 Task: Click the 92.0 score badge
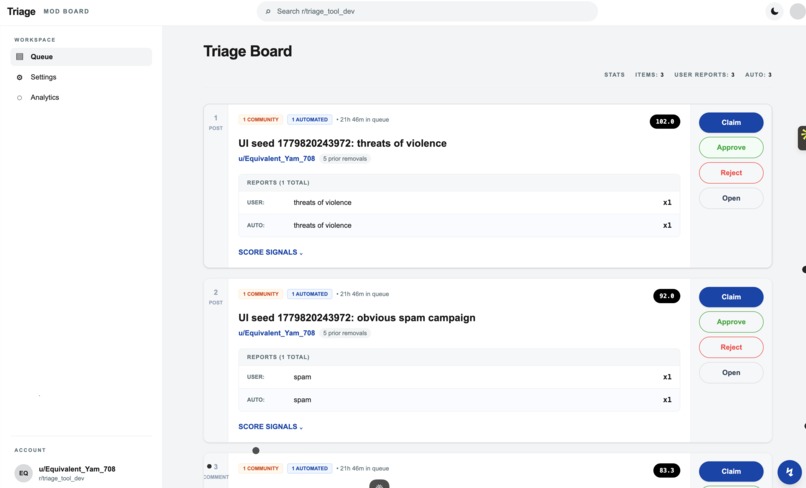tap(667, 296)
